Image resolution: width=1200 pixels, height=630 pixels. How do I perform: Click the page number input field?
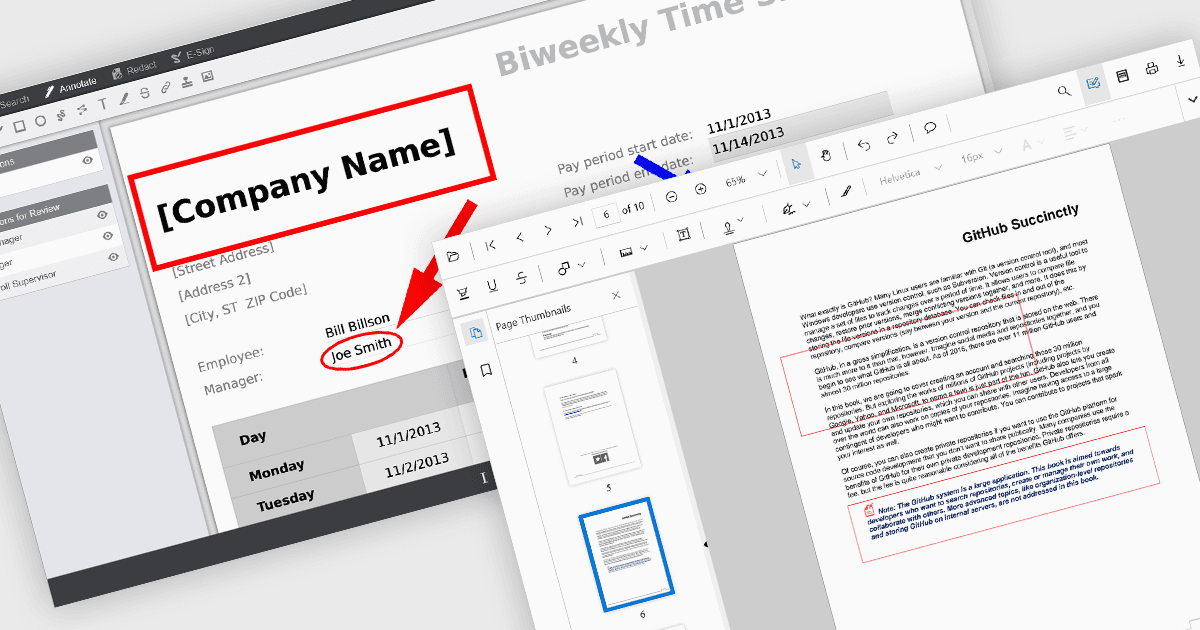[x=606, y=212]
